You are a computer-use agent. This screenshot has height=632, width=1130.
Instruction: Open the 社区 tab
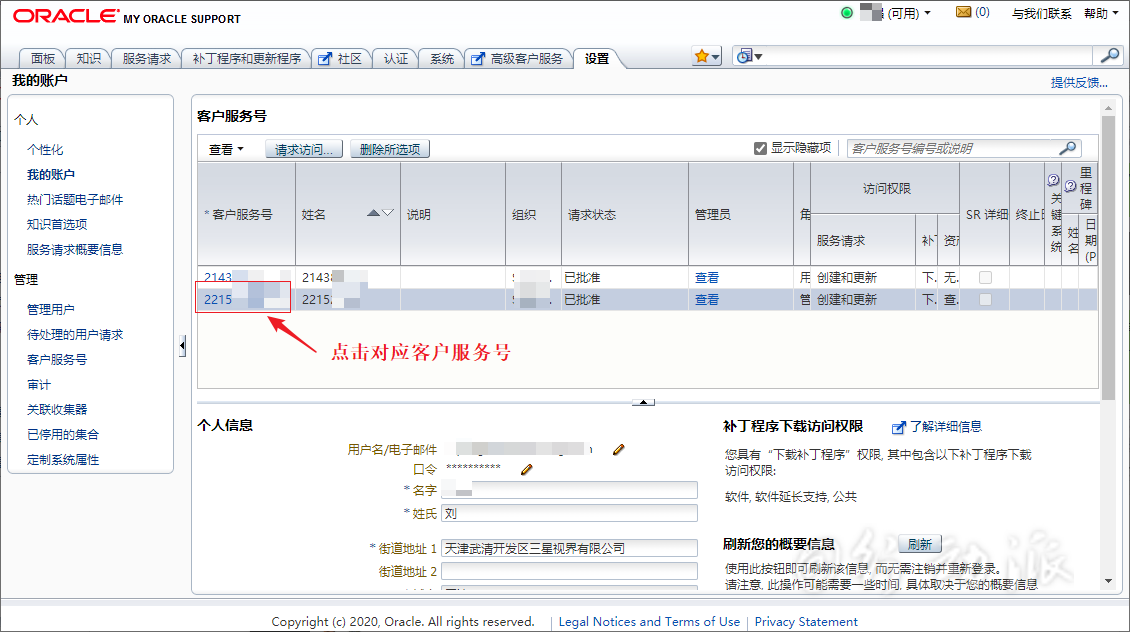click(342, 58)
